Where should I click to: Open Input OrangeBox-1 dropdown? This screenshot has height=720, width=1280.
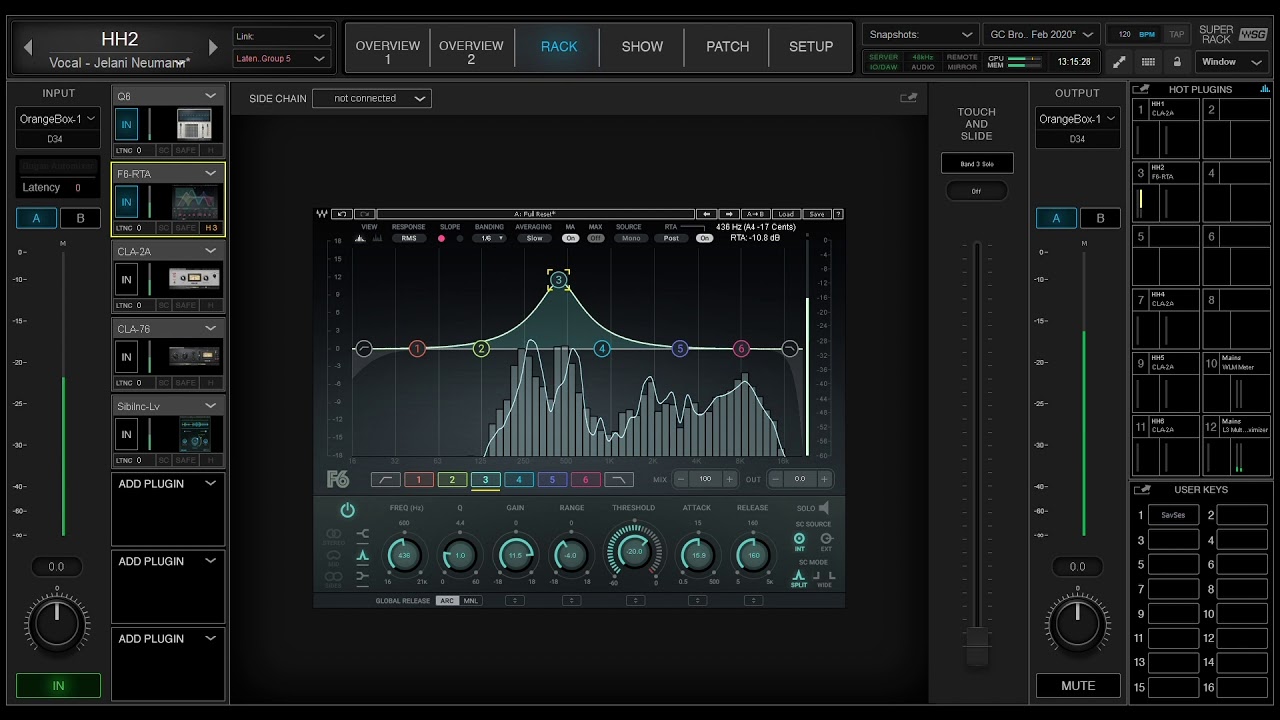coord(58,119)
